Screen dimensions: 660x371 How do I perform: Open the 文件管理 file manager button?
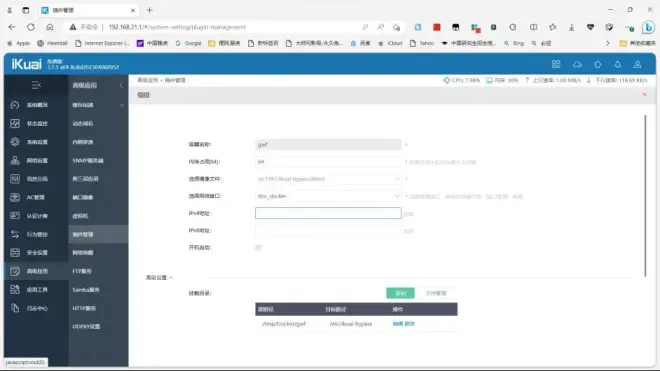[x=436, y=293]
